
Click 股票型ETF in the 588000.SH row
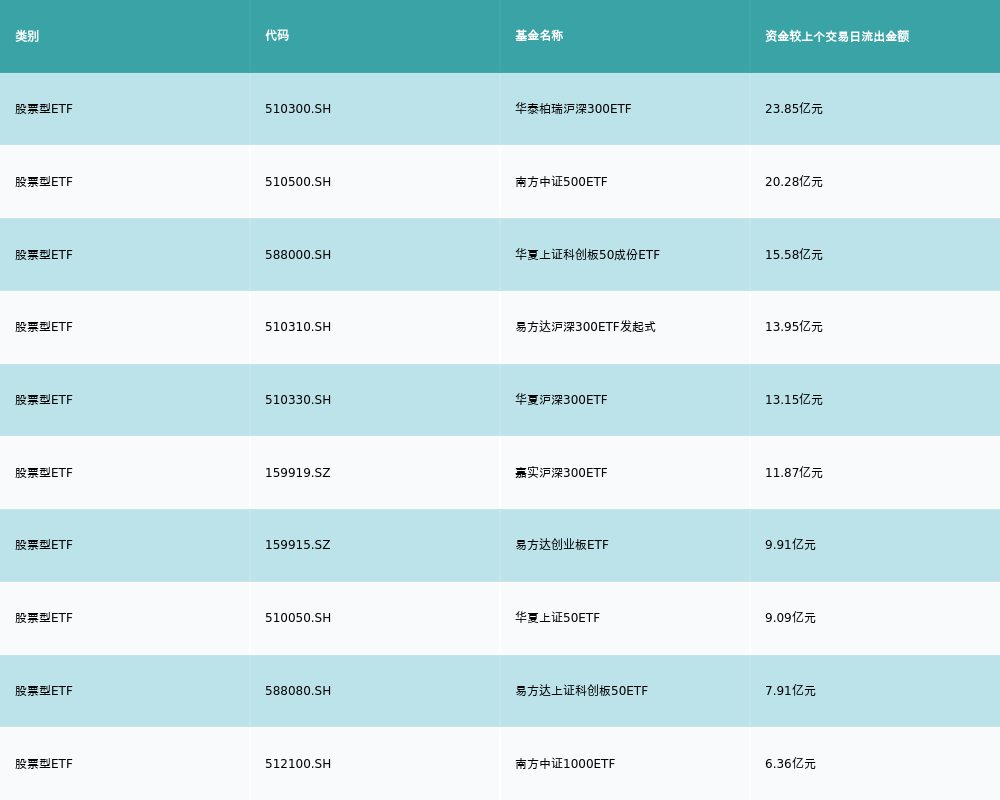[44, 255]
